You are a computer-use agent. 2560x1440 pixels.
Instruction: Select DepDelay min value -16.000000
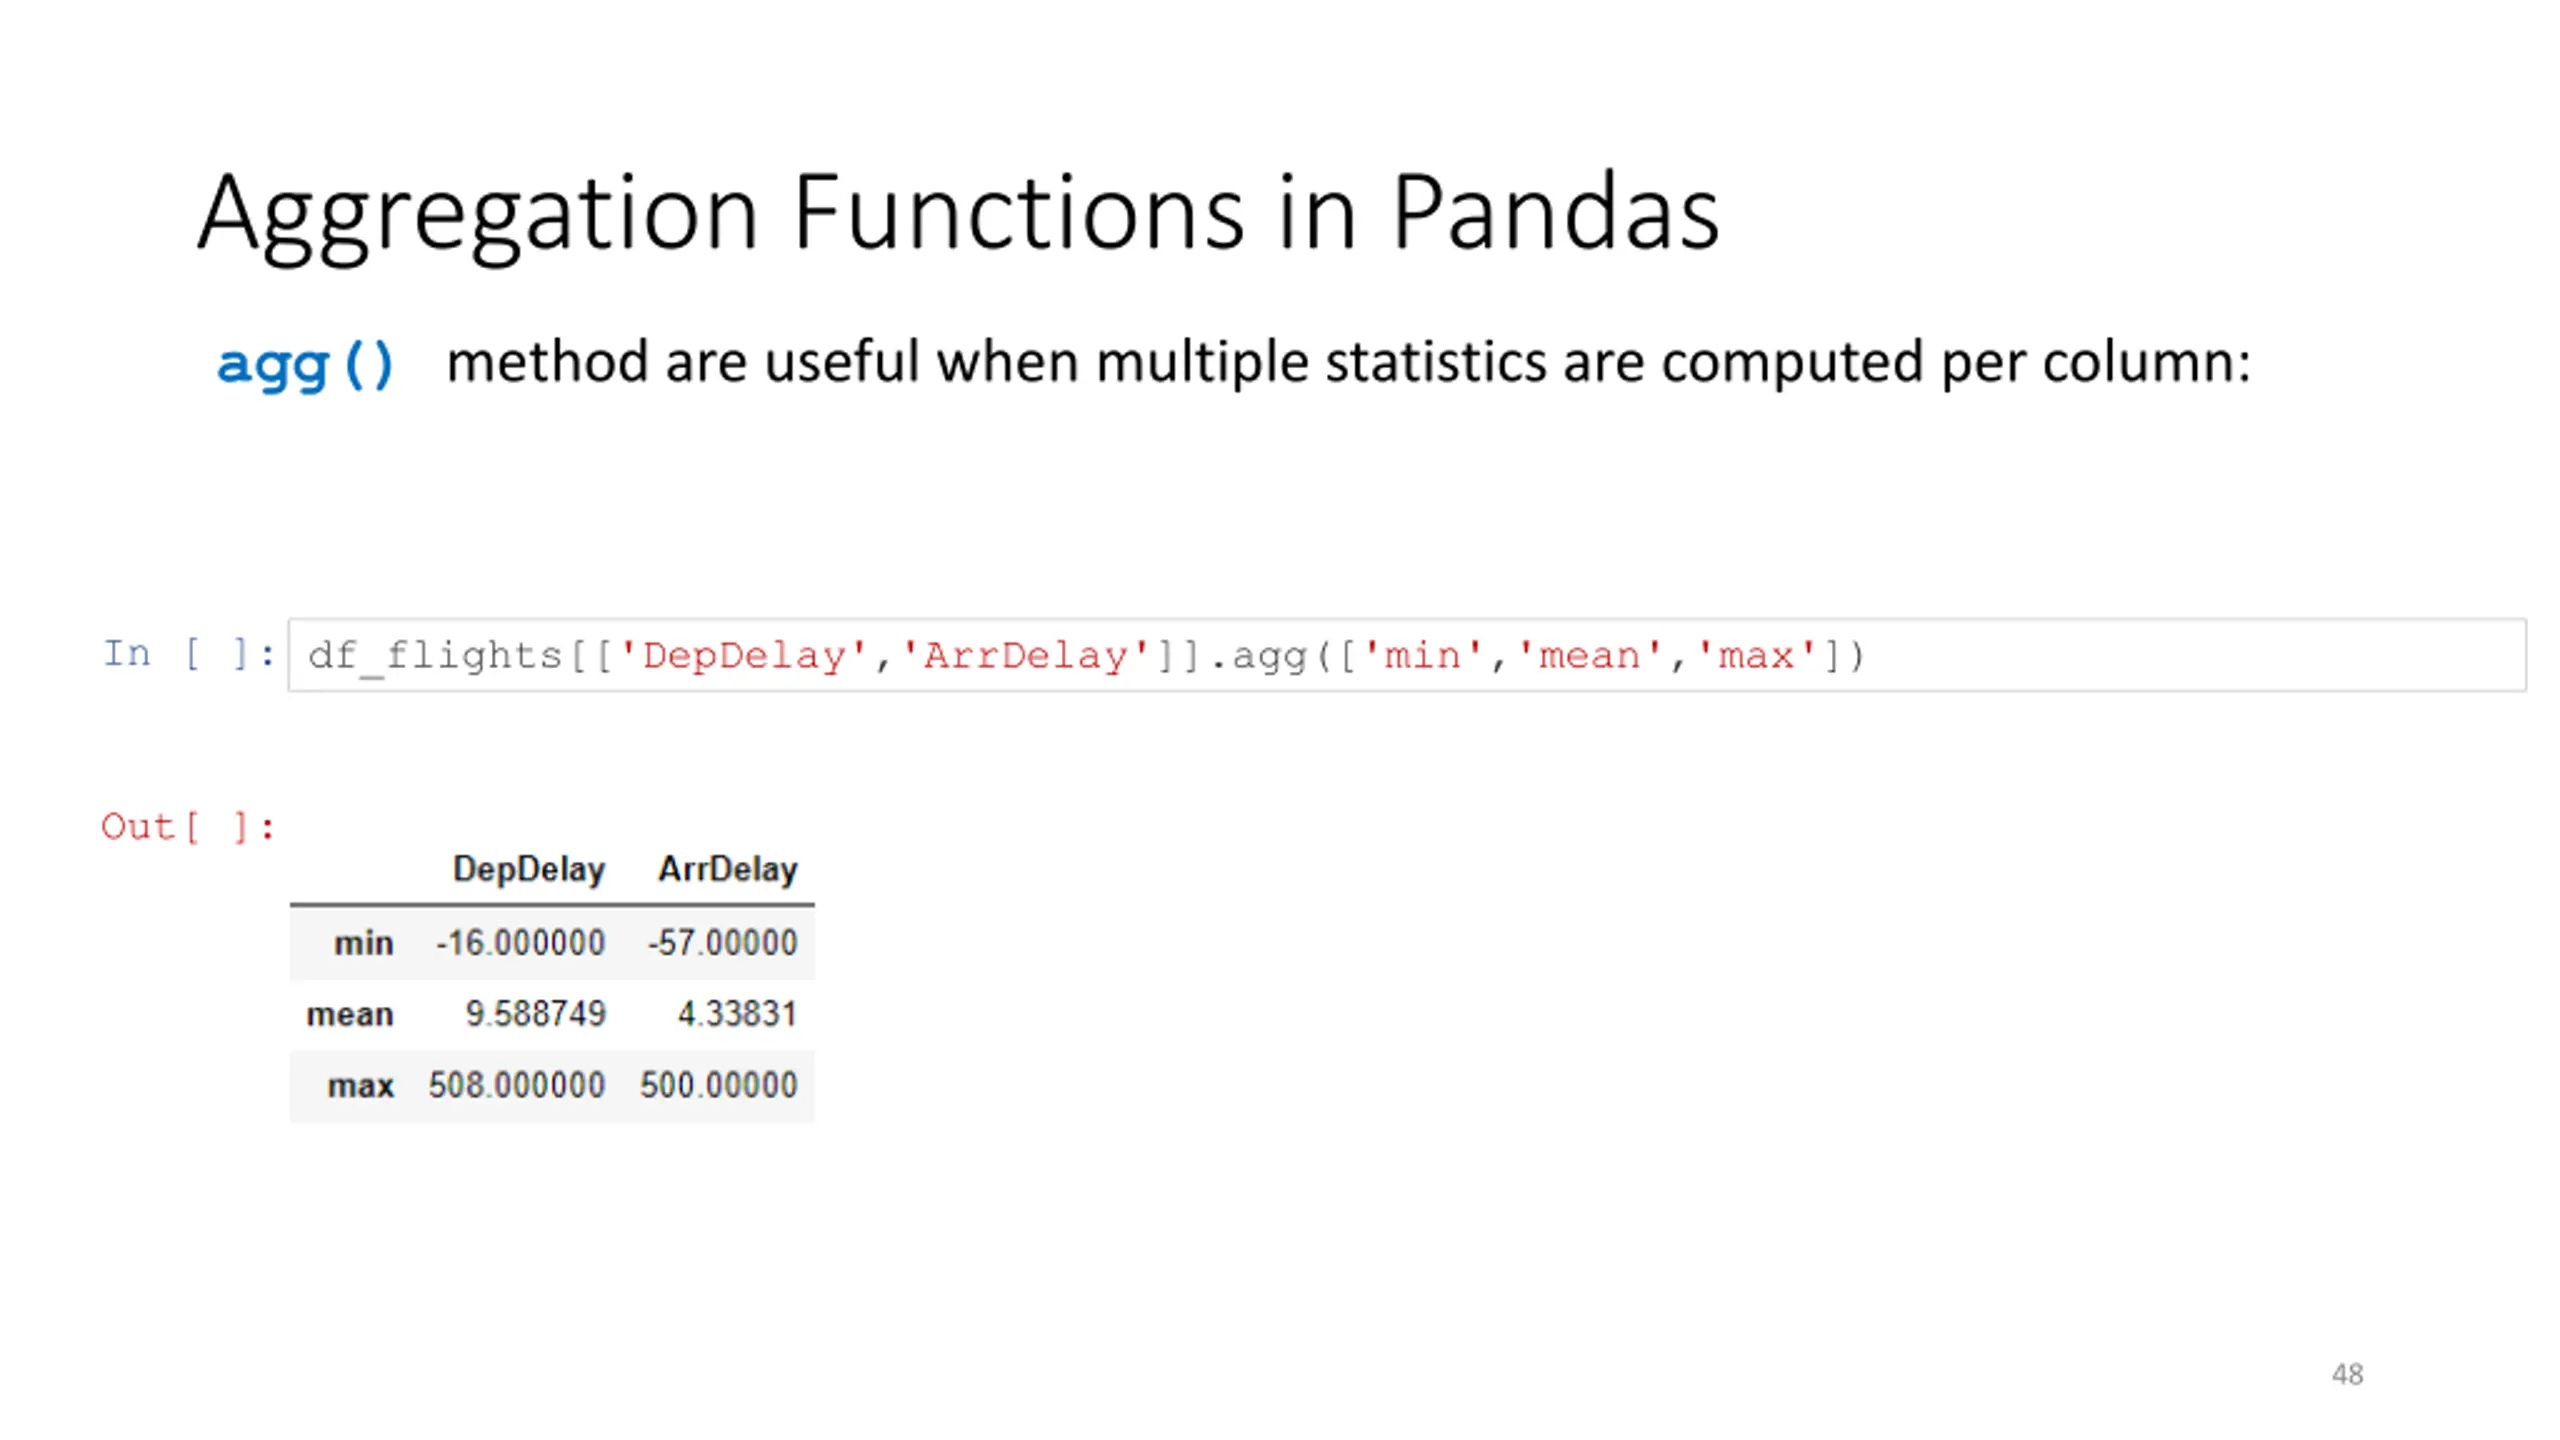coord(520,942)
